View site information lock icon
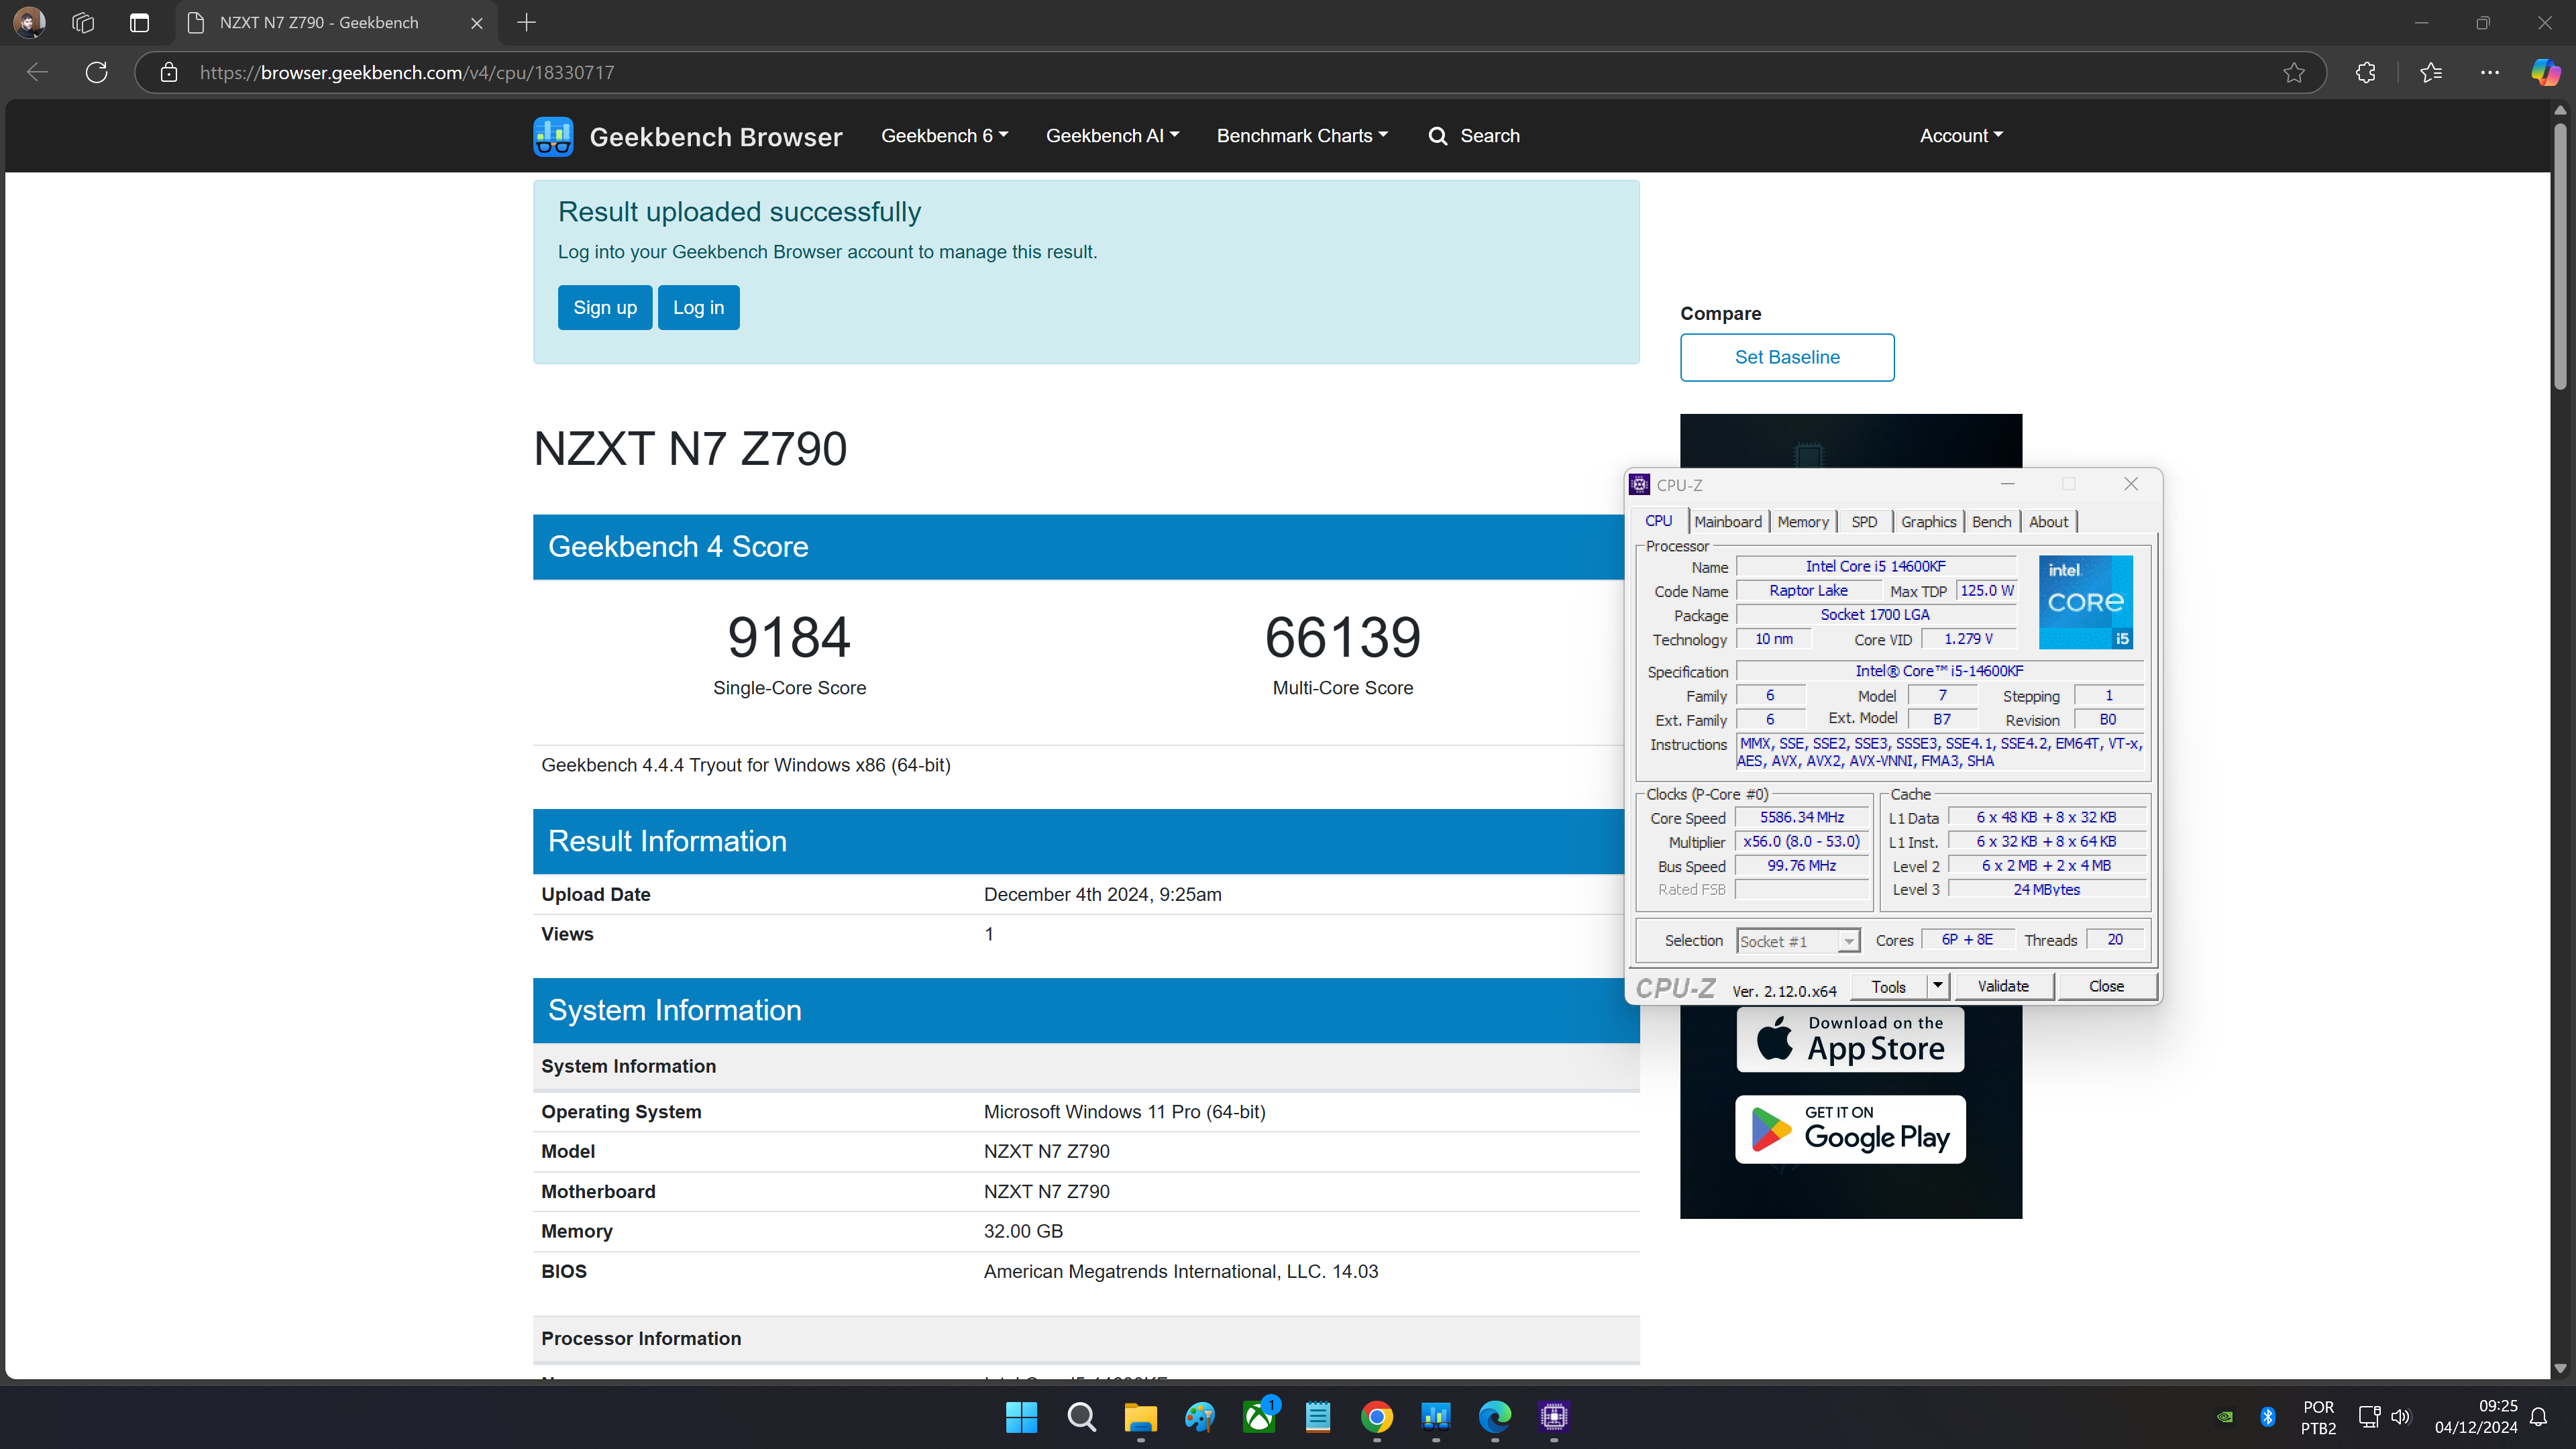 tap(169, 72)
